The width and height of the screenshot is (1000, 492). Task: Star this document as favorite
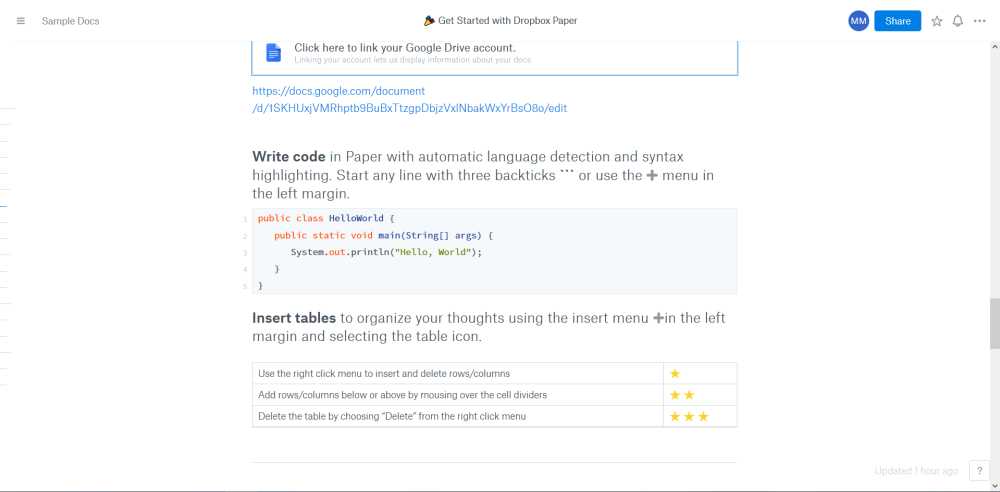pyautogui.click(x=936, y=21)
